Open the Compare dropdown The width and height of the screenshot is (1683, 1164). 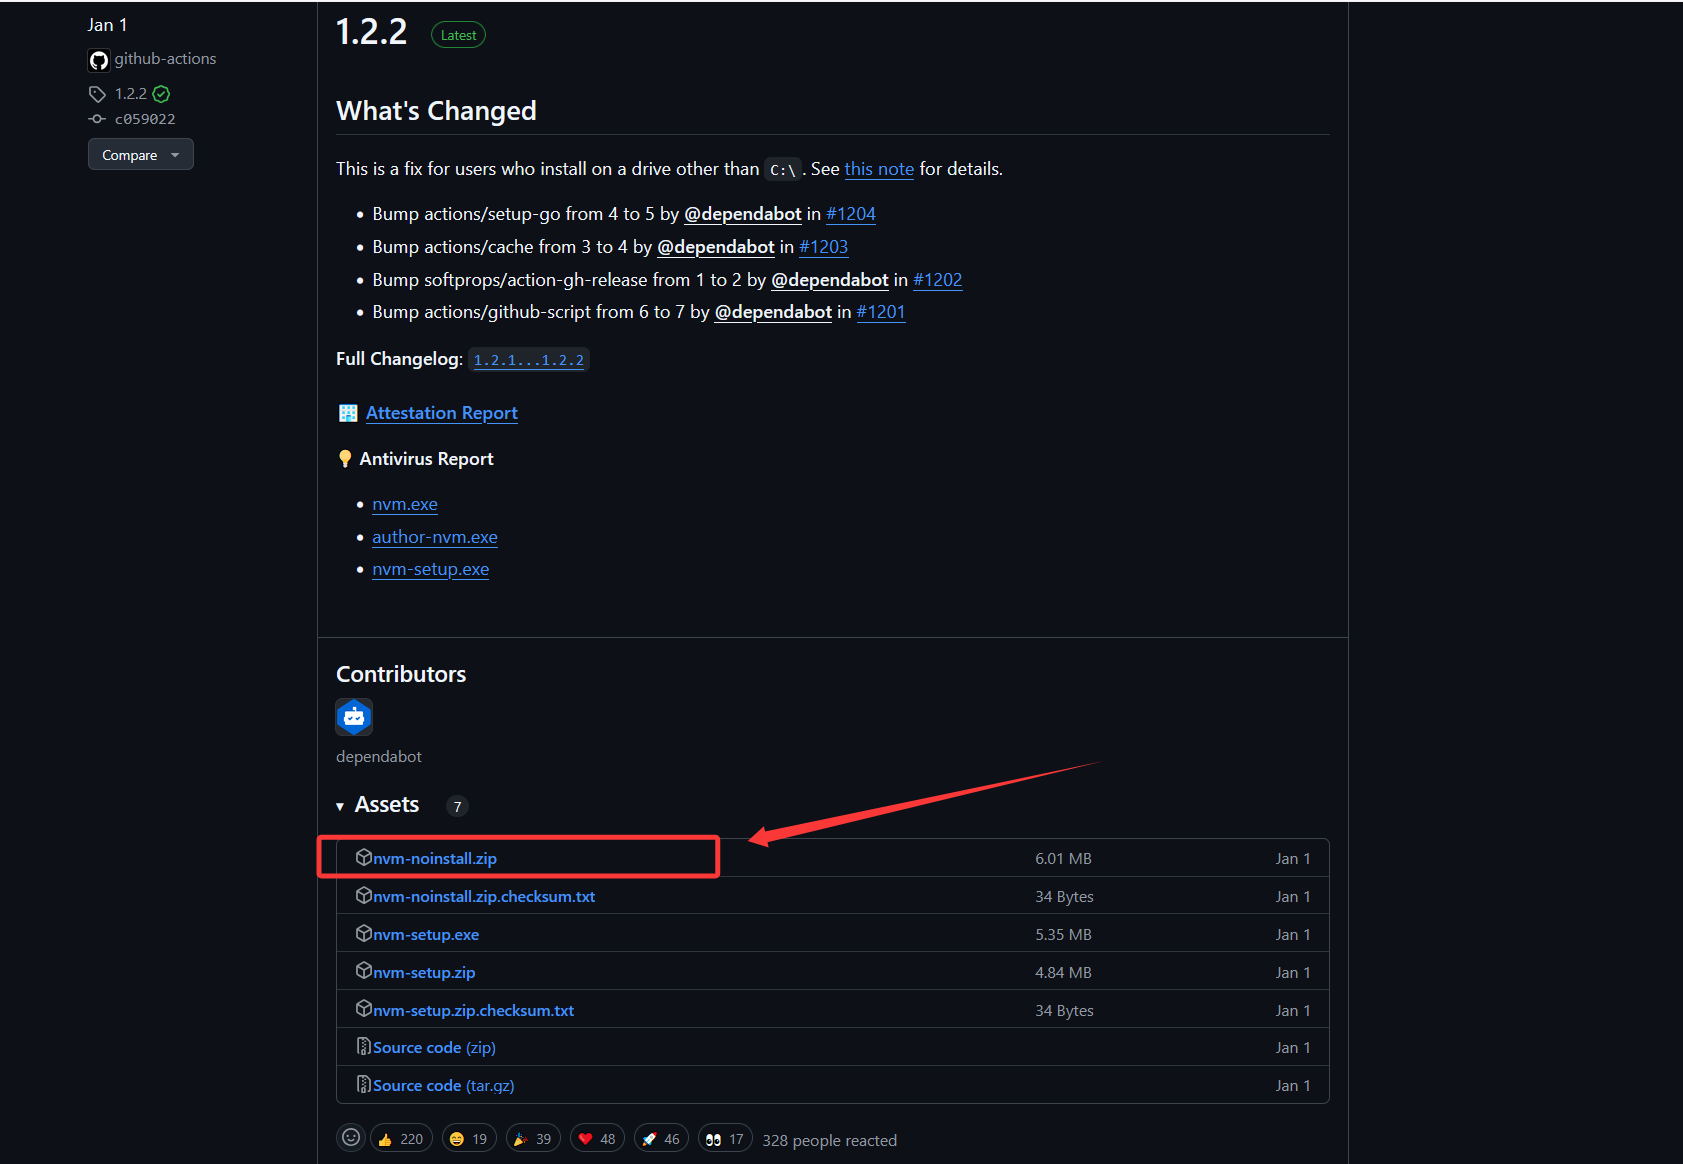[141, 155]
